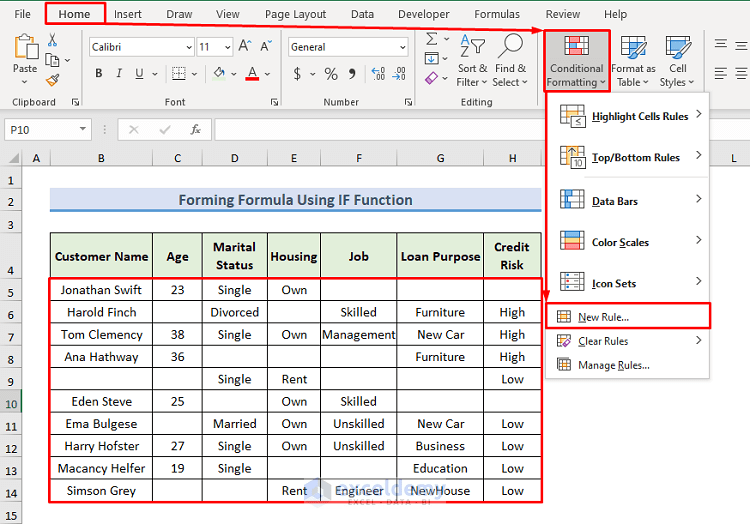
Task: Open Icon Sets submenu
Action: pyautogui.click(x=628, y=283)
